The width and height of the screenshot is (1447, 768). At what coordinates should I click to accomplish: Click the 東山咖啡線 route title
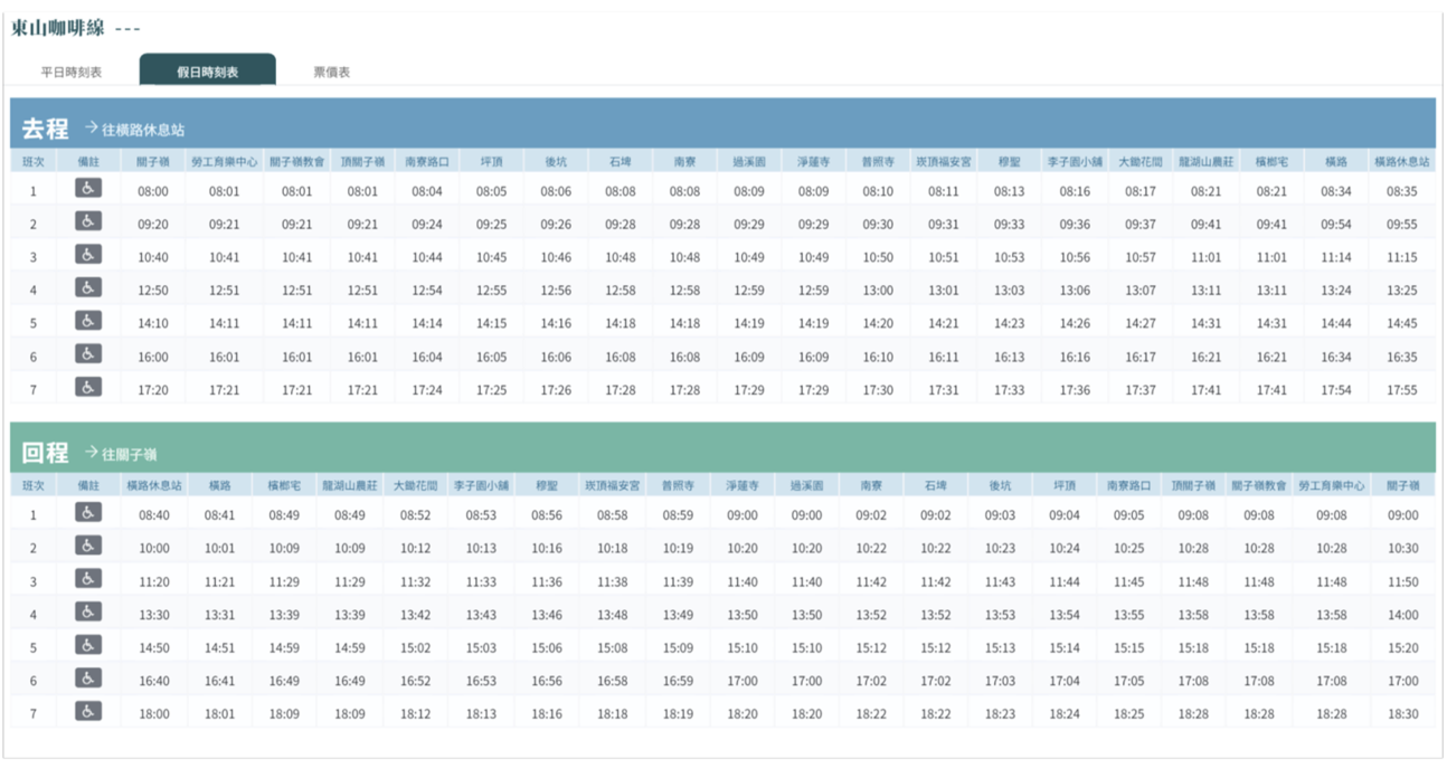[x=58, y=28]
